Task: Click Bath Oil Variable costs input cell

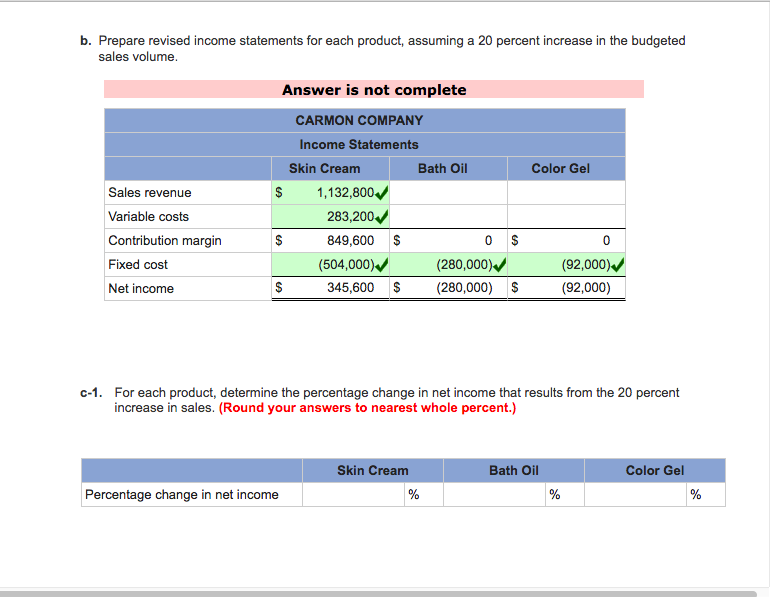Action: click(x=448, y=217)
